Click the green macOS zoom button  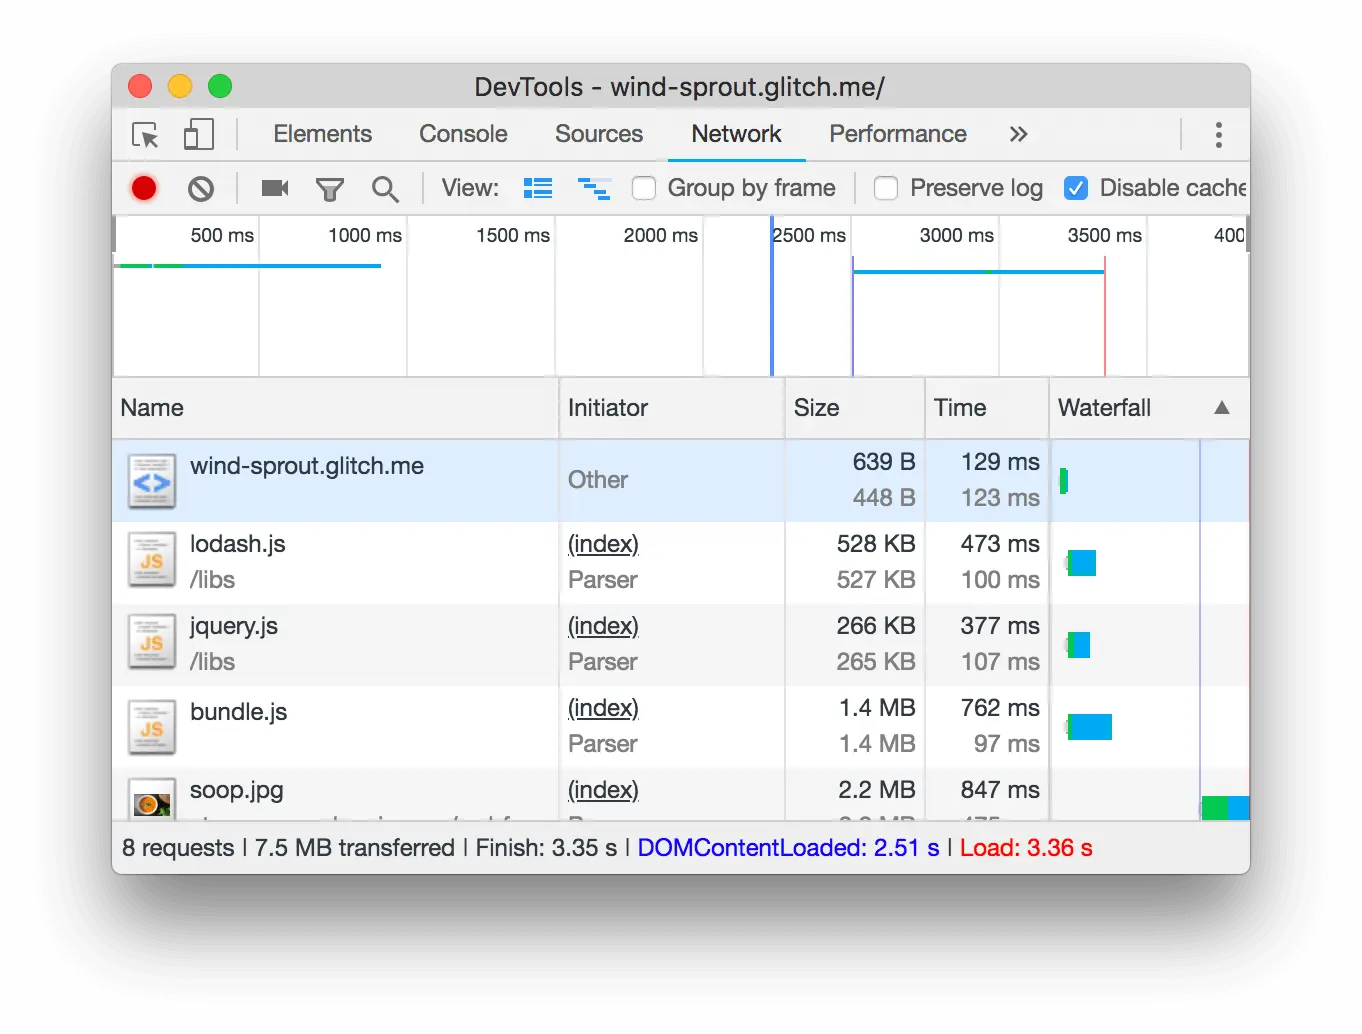[x=220, y=87]
